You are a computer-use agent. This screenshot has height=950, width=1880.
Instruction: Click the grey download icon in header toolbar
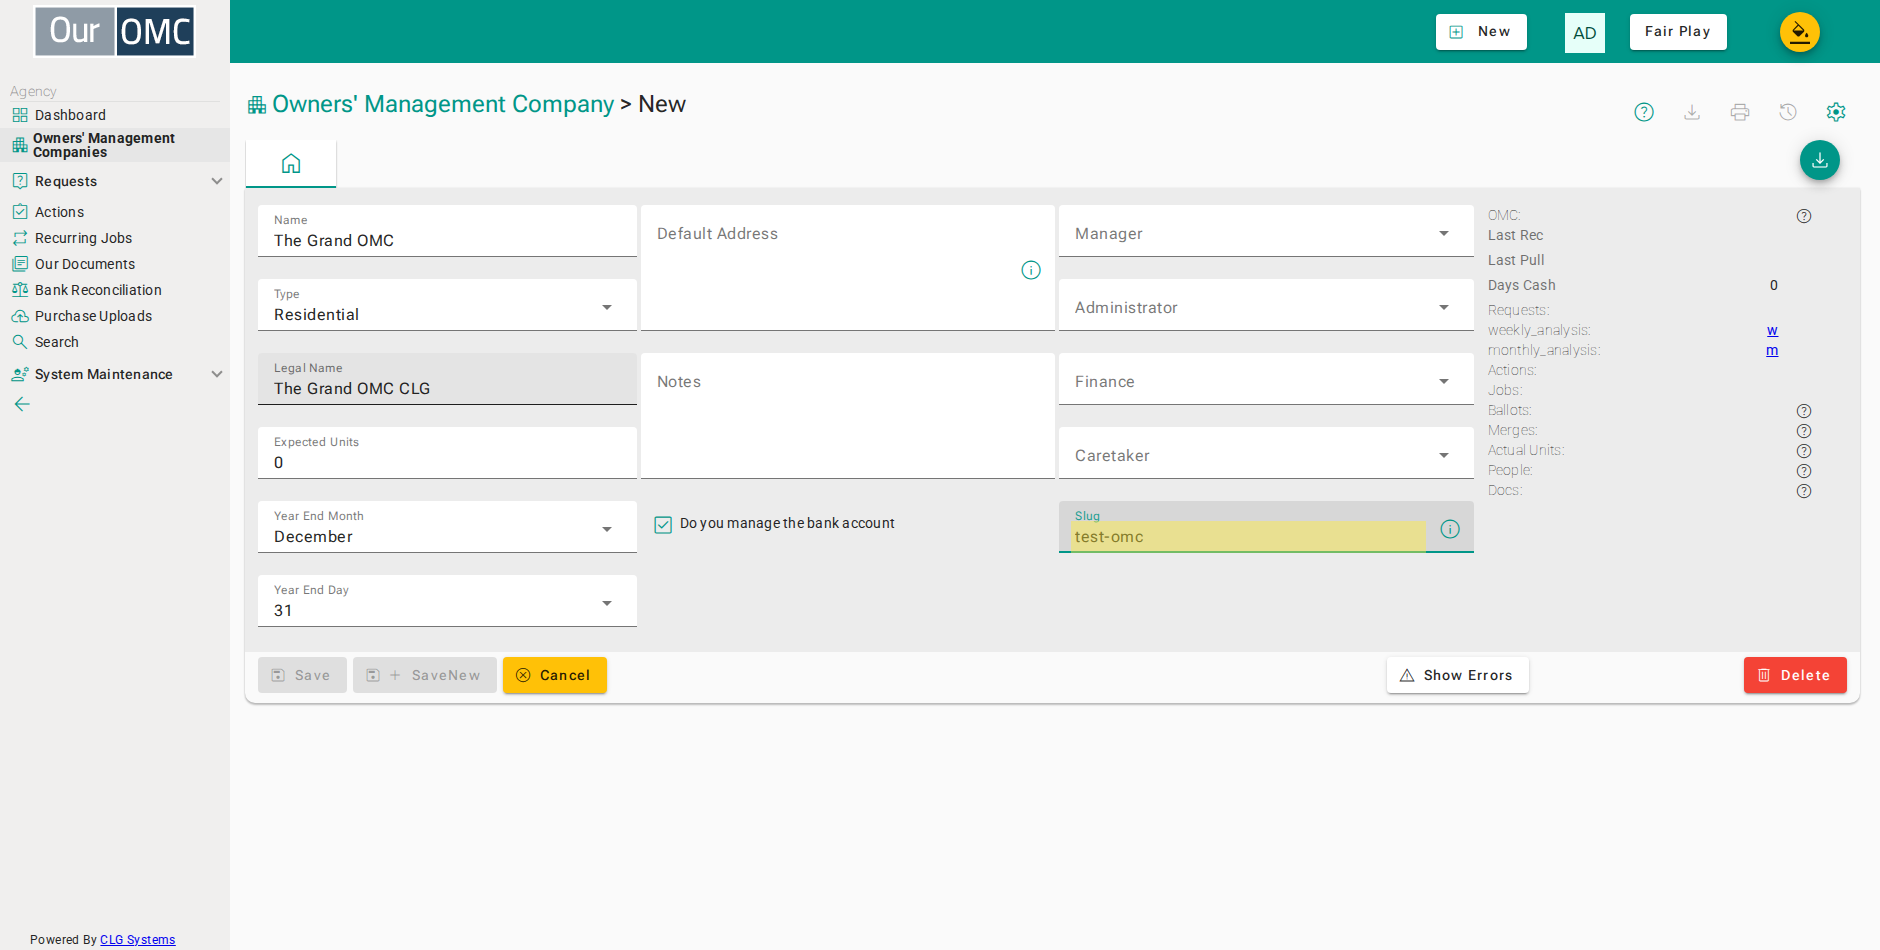pyautogui.click(x=1692, y=112)
